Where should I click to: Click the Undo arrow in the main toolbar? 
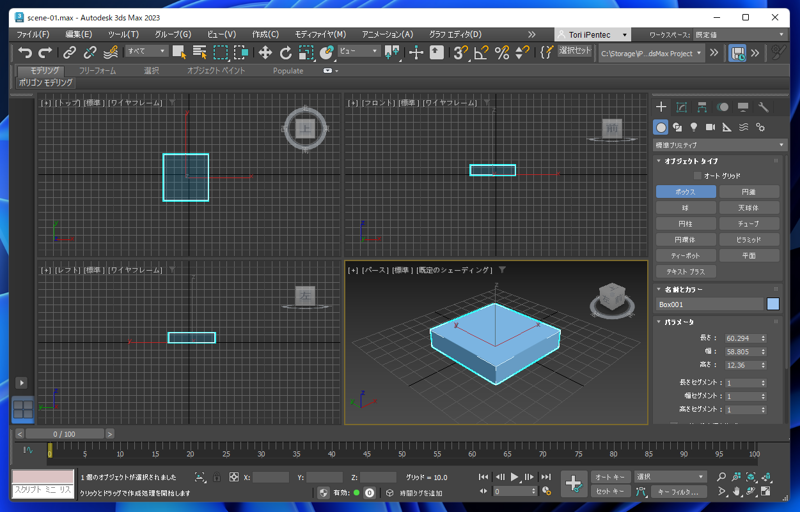pyautogui.click(x=24, y=52)
